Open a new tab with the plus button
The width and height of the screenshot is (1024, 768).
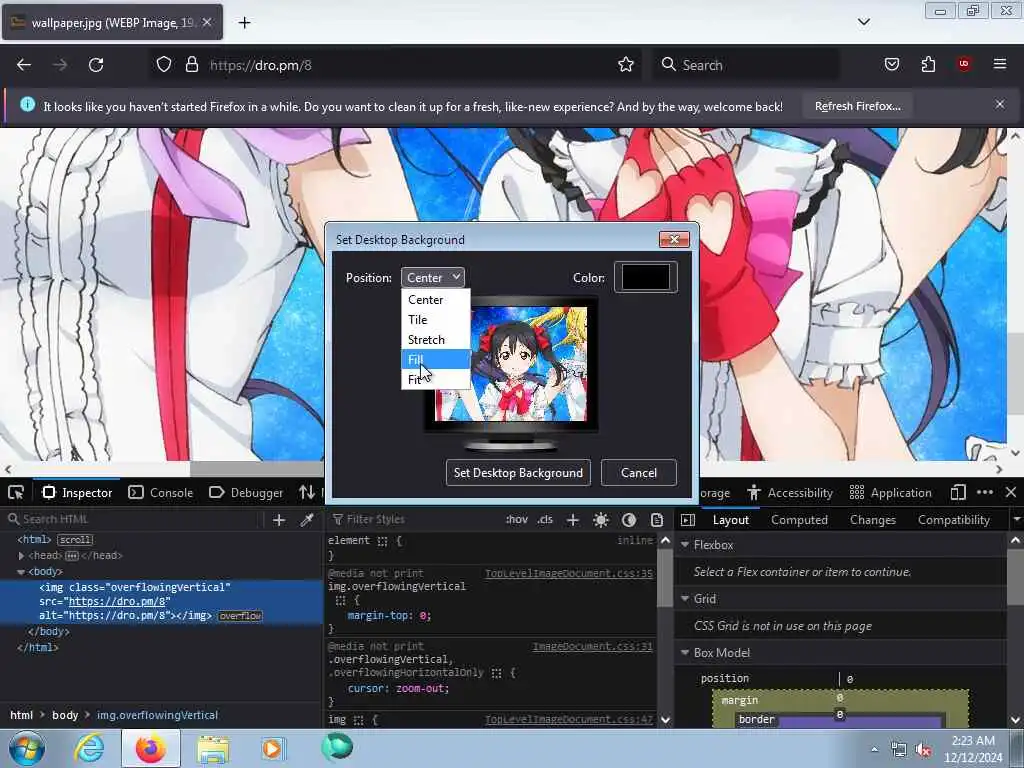click(x=244, y=23)
